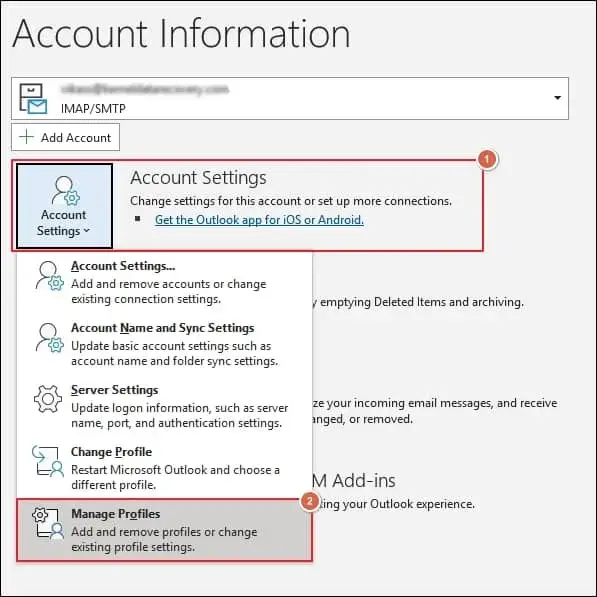This screenshot has width=597, height=597.
Task: Click the gear icon next to Server Settings
Action: [x=48, y=399]
